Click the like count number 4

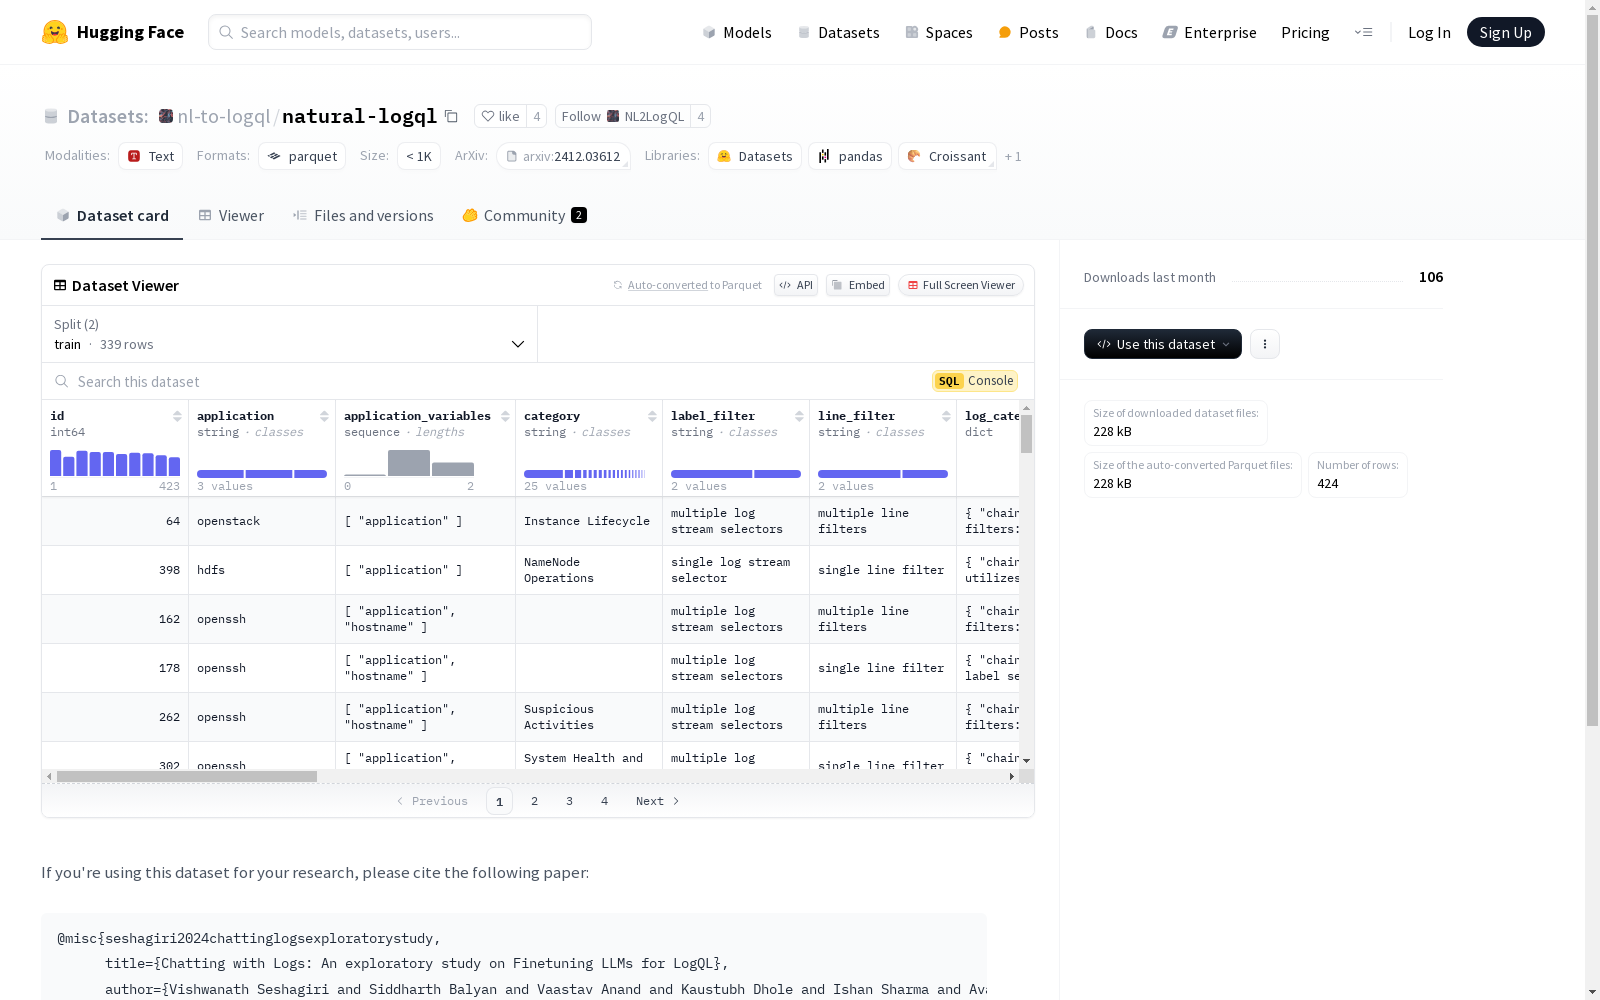coord(537,116)
